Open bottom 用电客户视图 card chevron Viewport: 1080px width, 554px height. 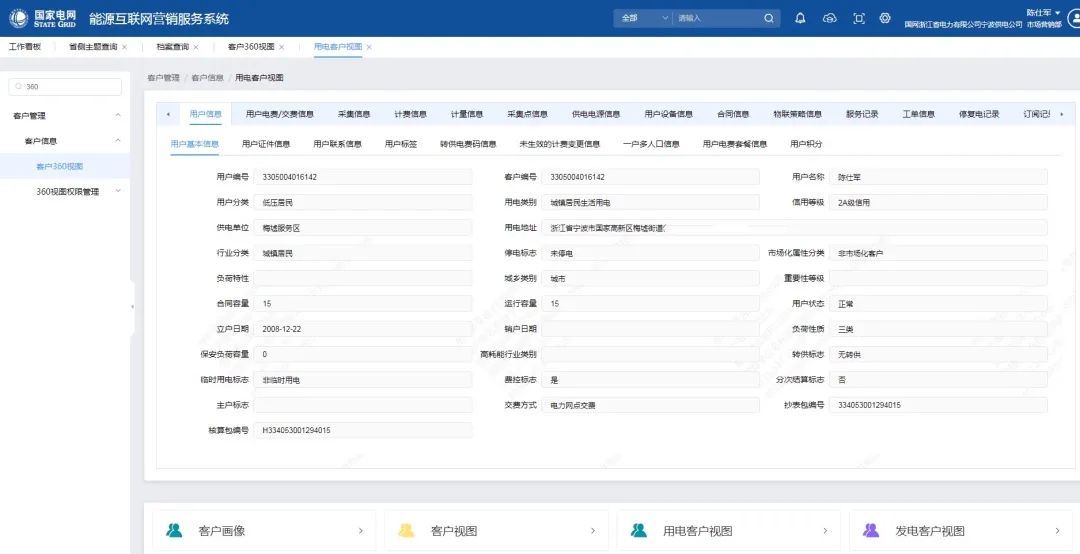(825, 531)
